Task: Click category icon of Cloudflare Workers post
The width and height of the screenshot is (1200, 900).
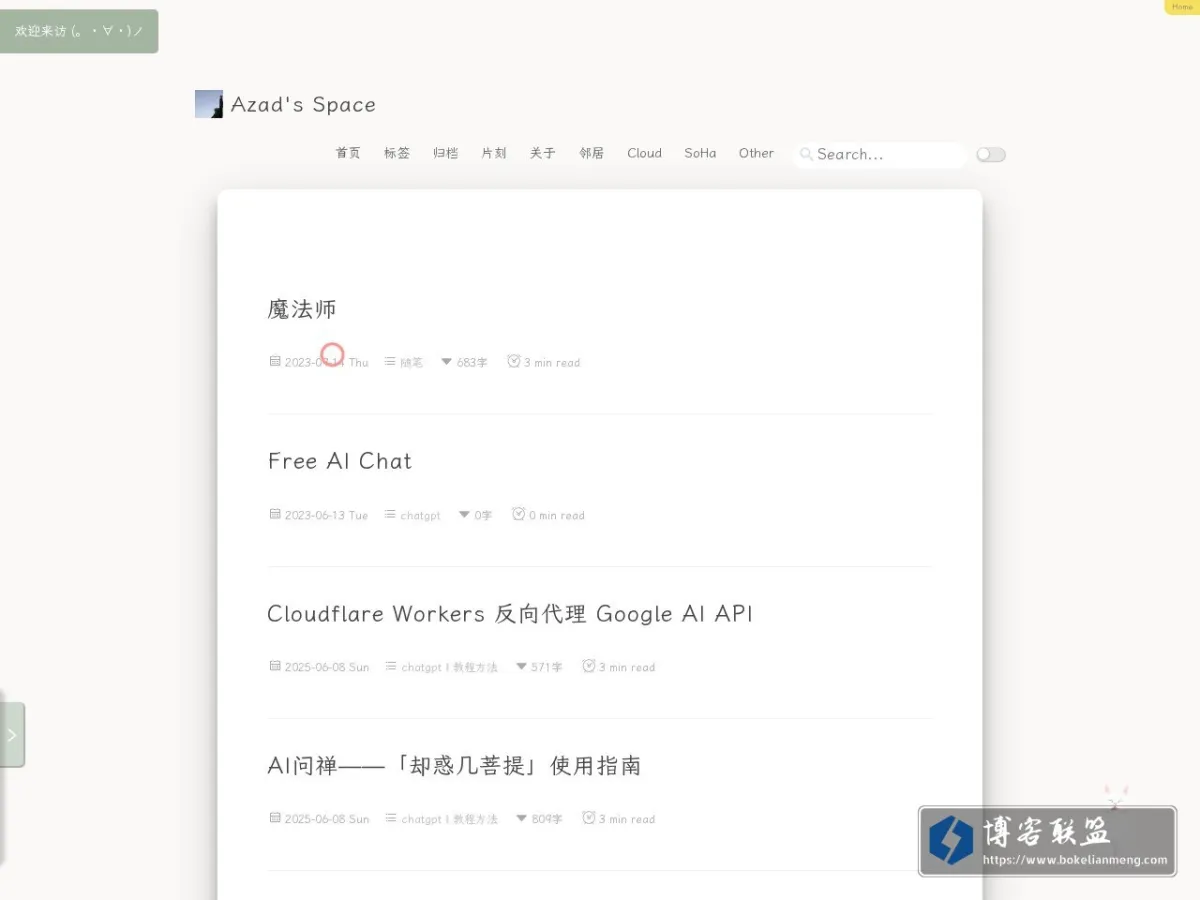Action: pyautogui.click(x=391, y=666)
